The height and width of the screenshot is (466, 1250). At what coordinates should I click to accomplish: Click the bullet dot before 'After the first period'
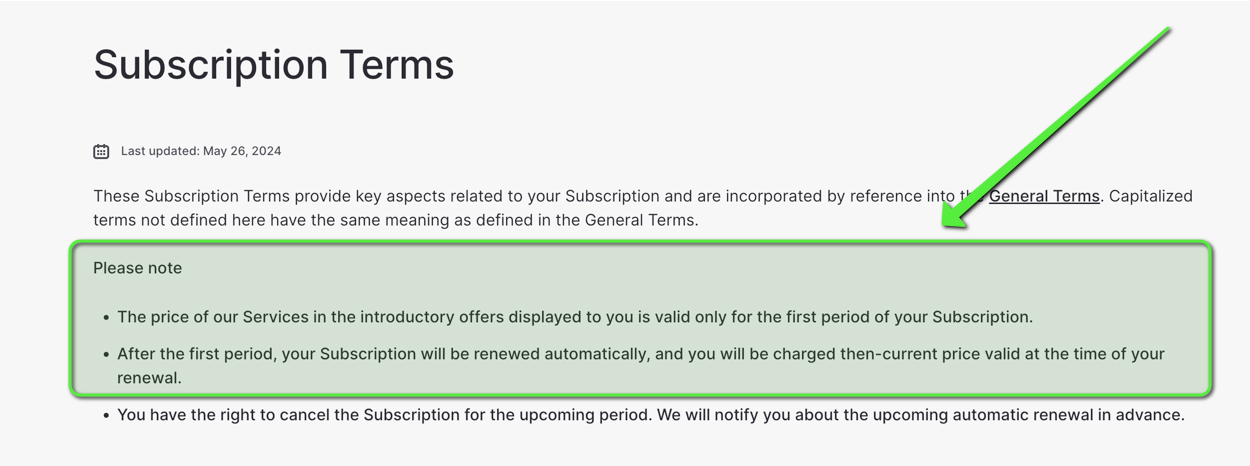tap(106, 355)
